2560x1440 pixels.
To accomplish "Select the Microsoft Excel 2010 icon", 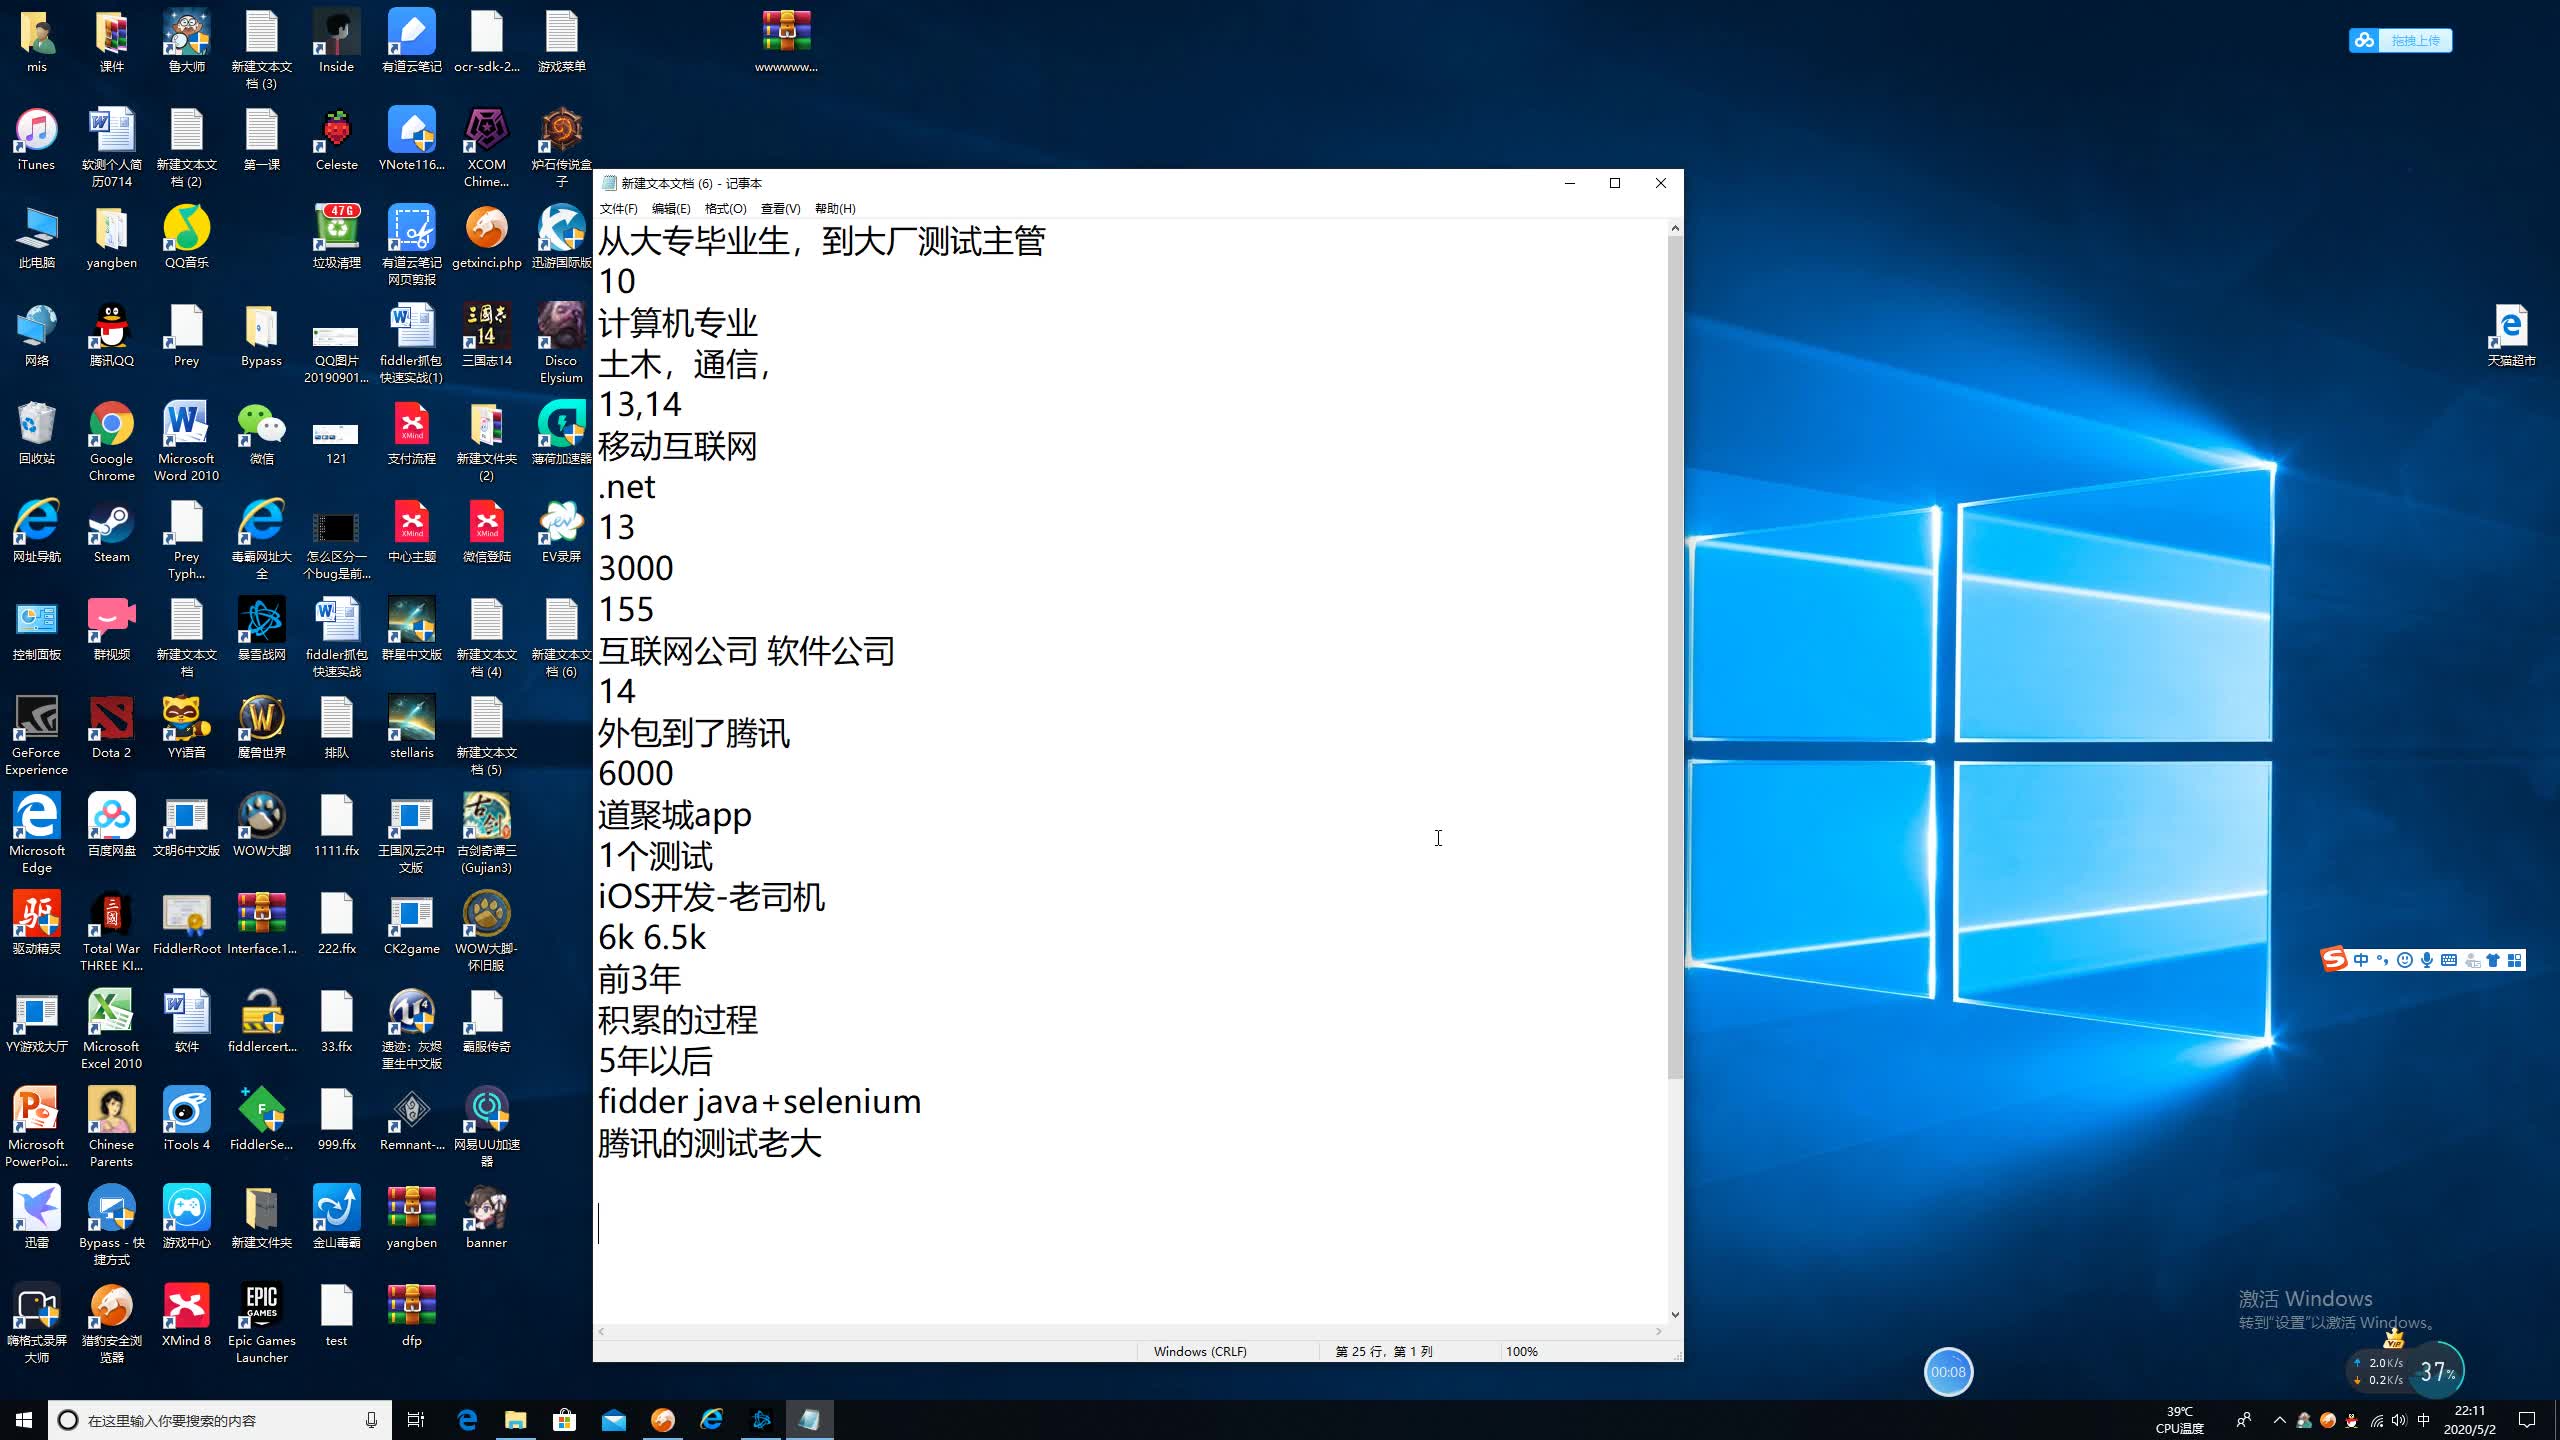I will [x=112, y=1030].
